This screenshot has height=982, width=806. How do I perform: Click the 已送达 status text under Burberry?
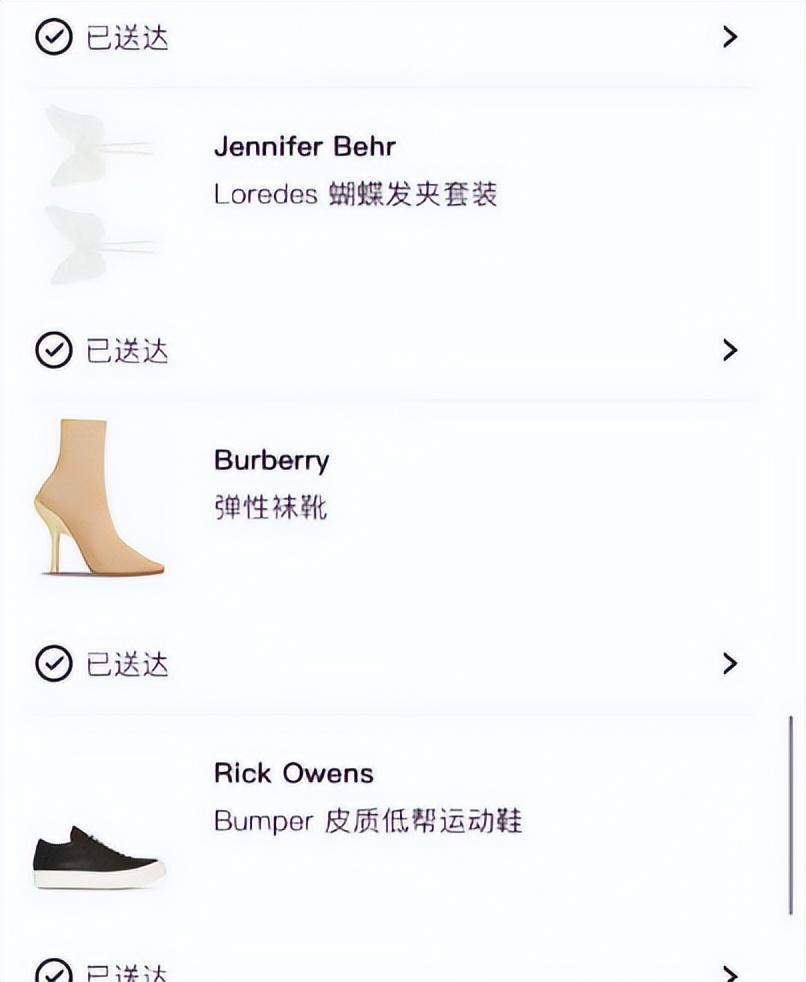(127, 663)
